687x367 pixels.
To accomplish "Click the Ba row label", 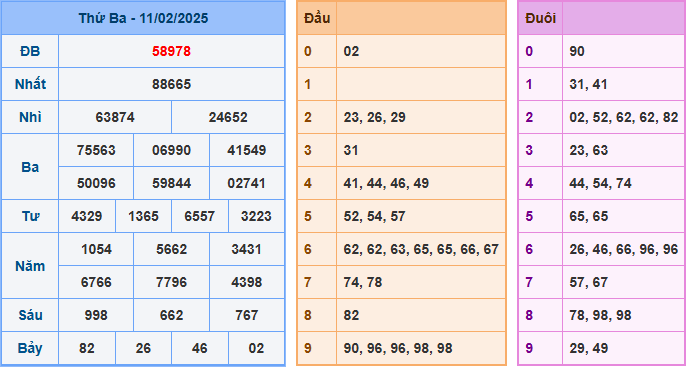I will [30, 167].
